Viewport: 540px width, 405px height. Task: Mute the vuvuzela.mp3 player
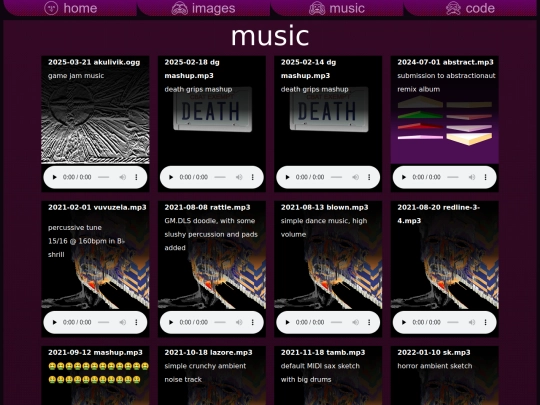tap(123, 322)
